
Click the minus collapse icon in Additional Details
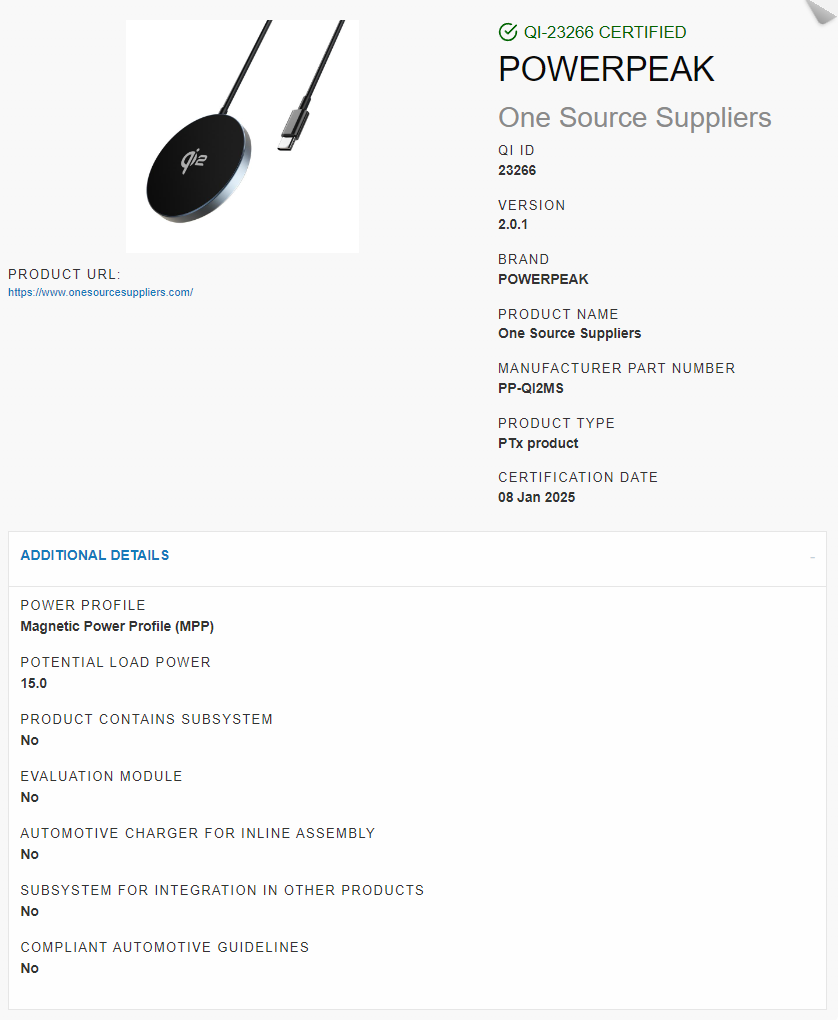(812, 557)
